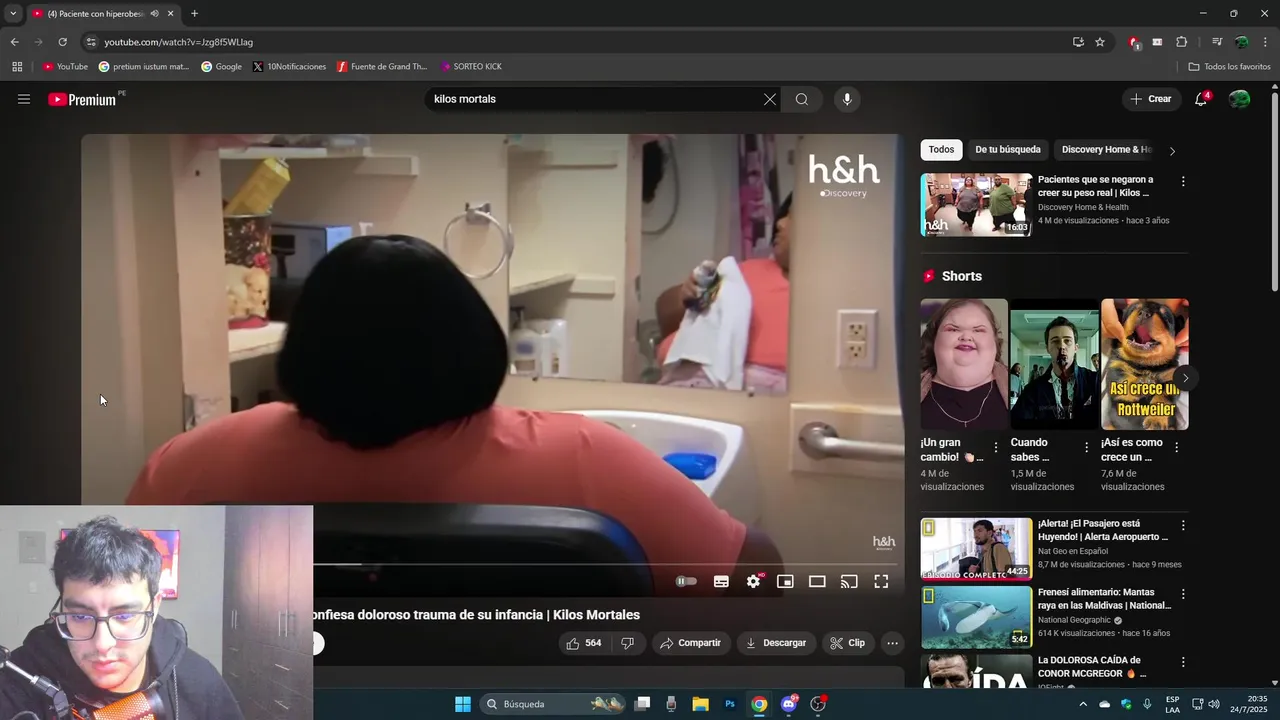Open Discord from taskbar
The height and width of the screenshot is (720, 1280).
tap(790, 704)
